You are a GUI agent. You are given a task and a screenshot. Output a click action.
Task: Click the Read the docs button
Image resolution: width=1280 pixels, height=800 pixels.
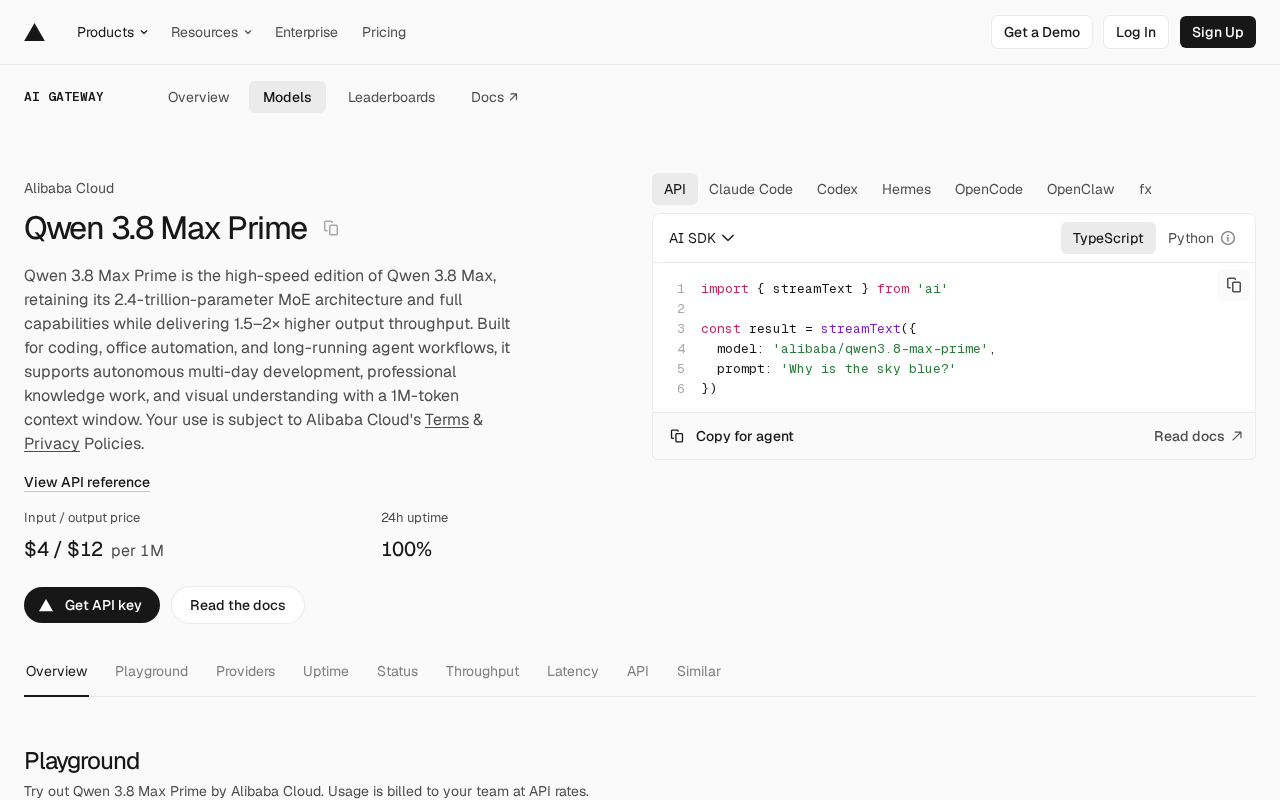click(x=238, y=605)
